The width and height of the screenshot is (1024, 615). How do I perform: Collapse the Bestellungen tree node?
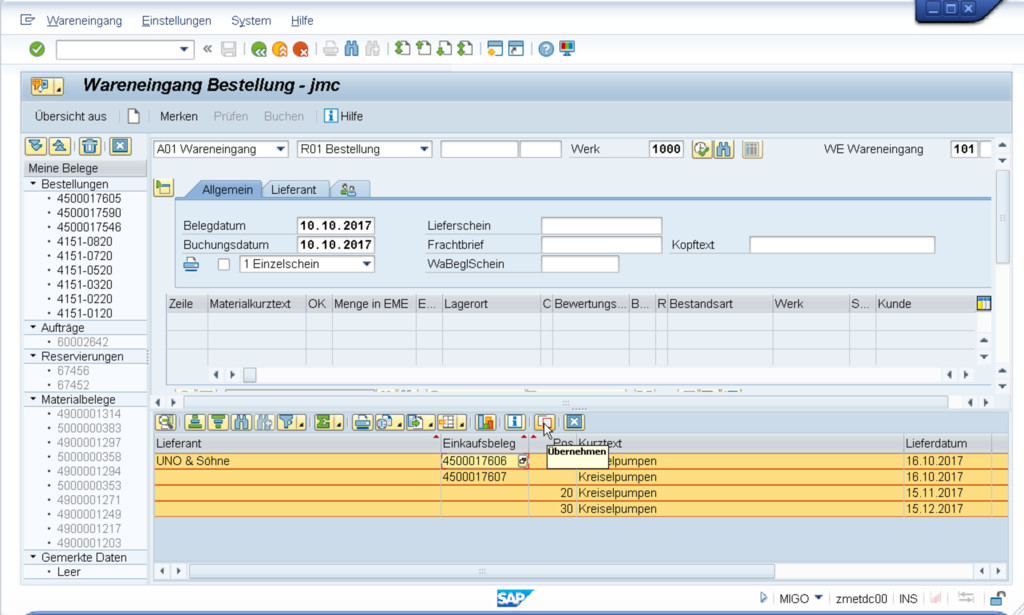[33, 184]
